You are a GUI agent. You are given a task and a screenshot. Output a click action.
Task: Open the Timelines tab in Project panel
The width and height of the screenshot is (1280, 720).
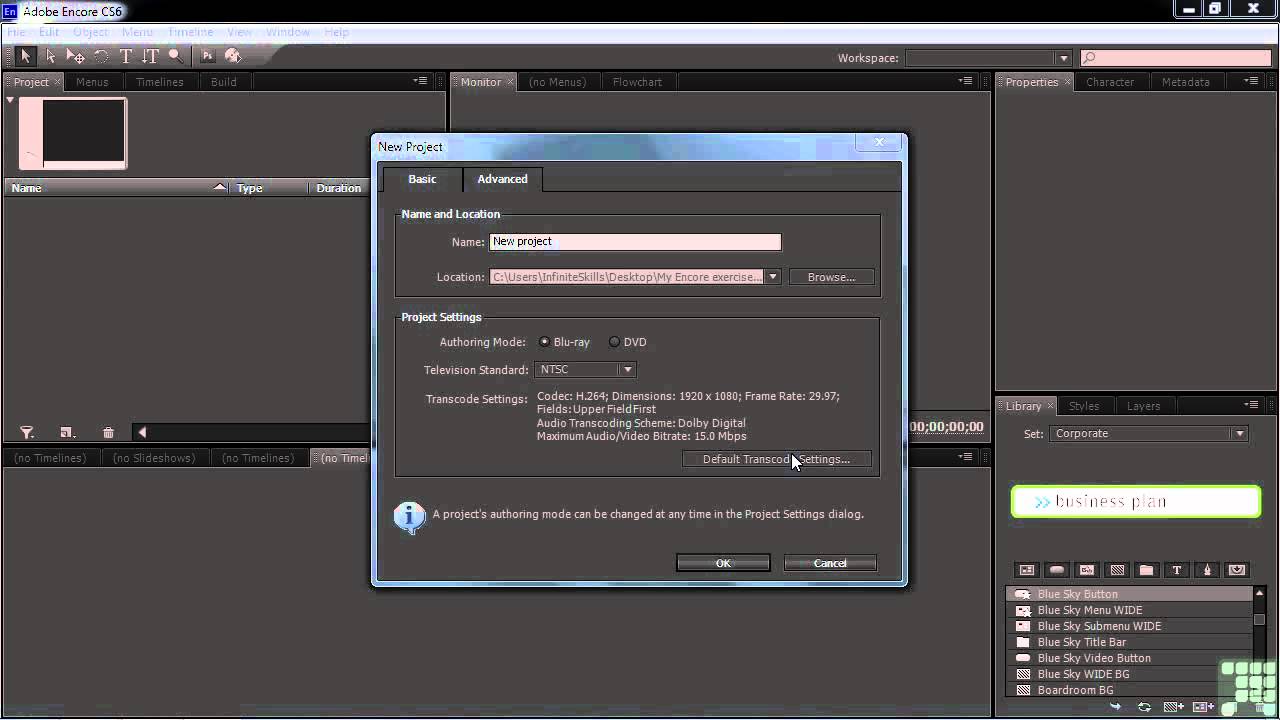click(x=160, y=82)
